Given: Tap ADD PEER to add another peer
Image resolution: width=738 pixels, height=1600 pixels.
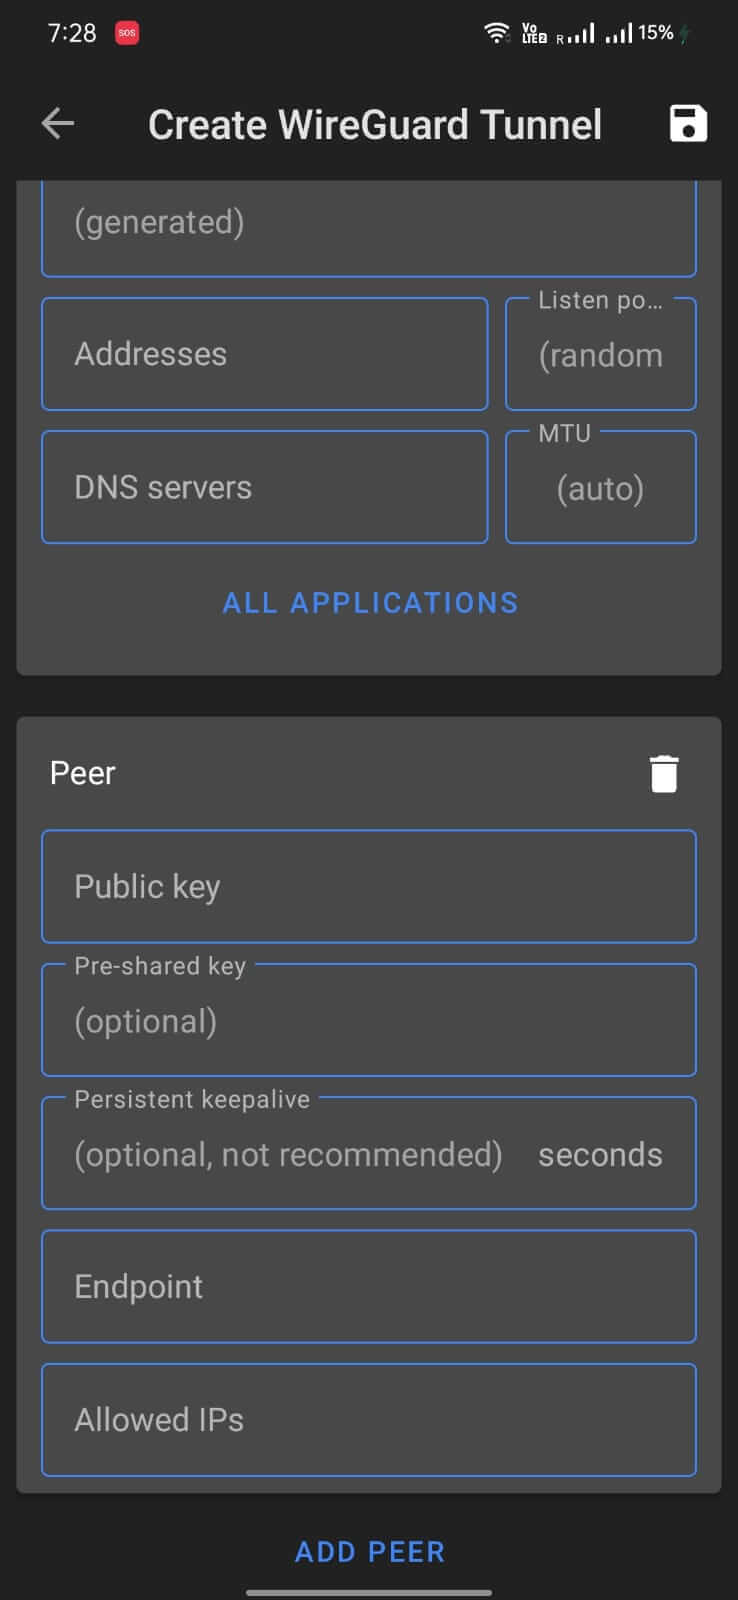Looking at the screenshot, I should 369,1551.
